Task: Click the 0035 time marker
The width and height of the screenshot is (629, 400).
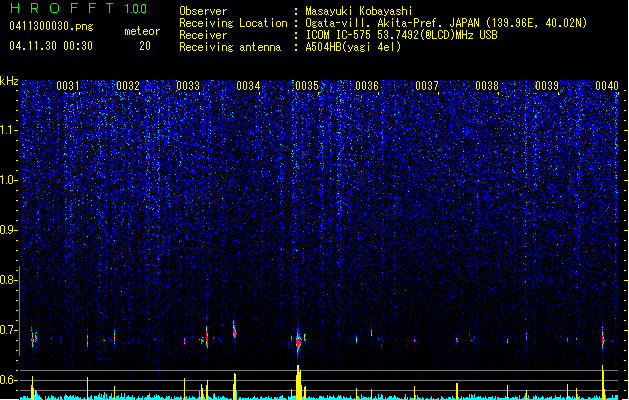Action: tap(307, 86)
